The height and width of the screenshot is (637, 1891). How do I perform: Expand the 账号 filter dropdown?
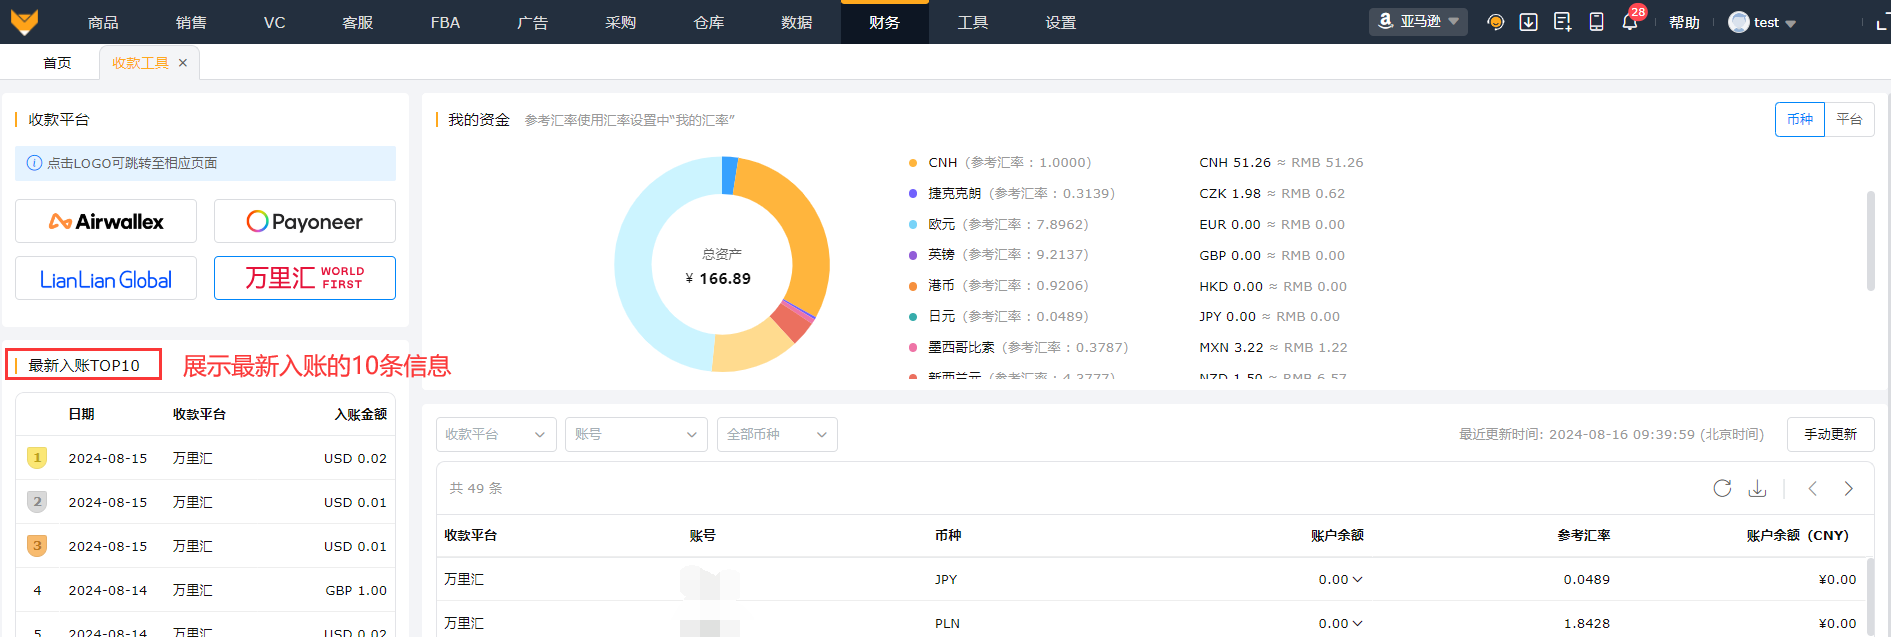coord(636,434)
